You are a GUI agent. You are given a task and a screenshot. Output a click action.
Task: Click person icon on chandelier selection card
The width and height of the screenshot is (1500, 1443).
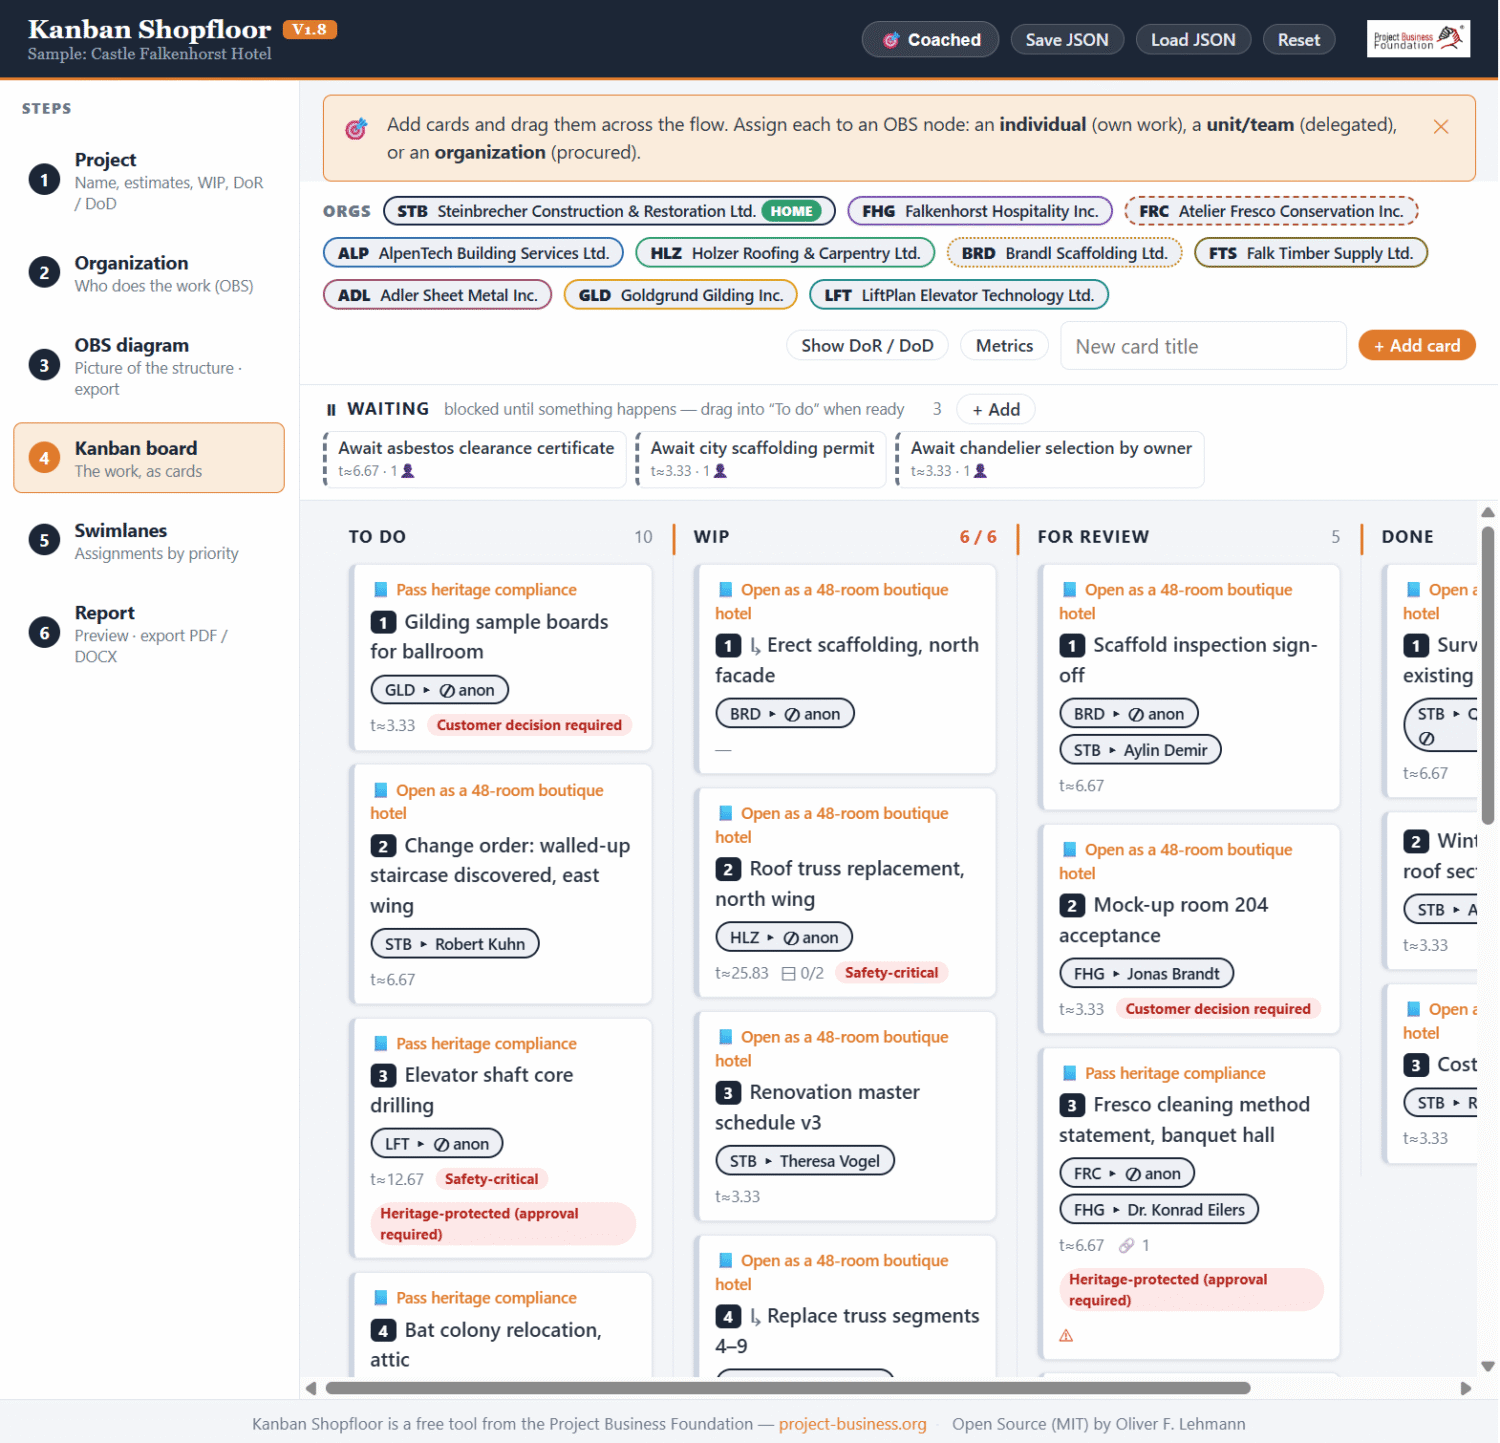(x=980, y=471)
